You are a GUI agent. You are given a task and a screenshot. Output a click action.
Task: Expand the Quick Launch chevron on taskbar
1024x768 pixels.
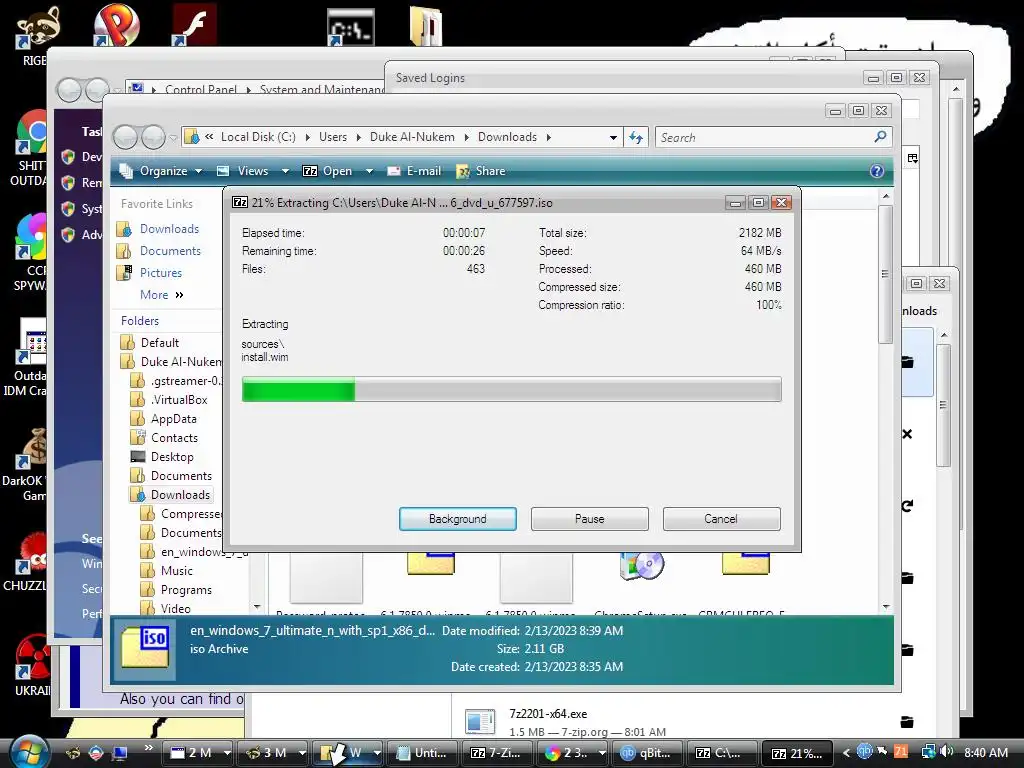pos(148,748)
